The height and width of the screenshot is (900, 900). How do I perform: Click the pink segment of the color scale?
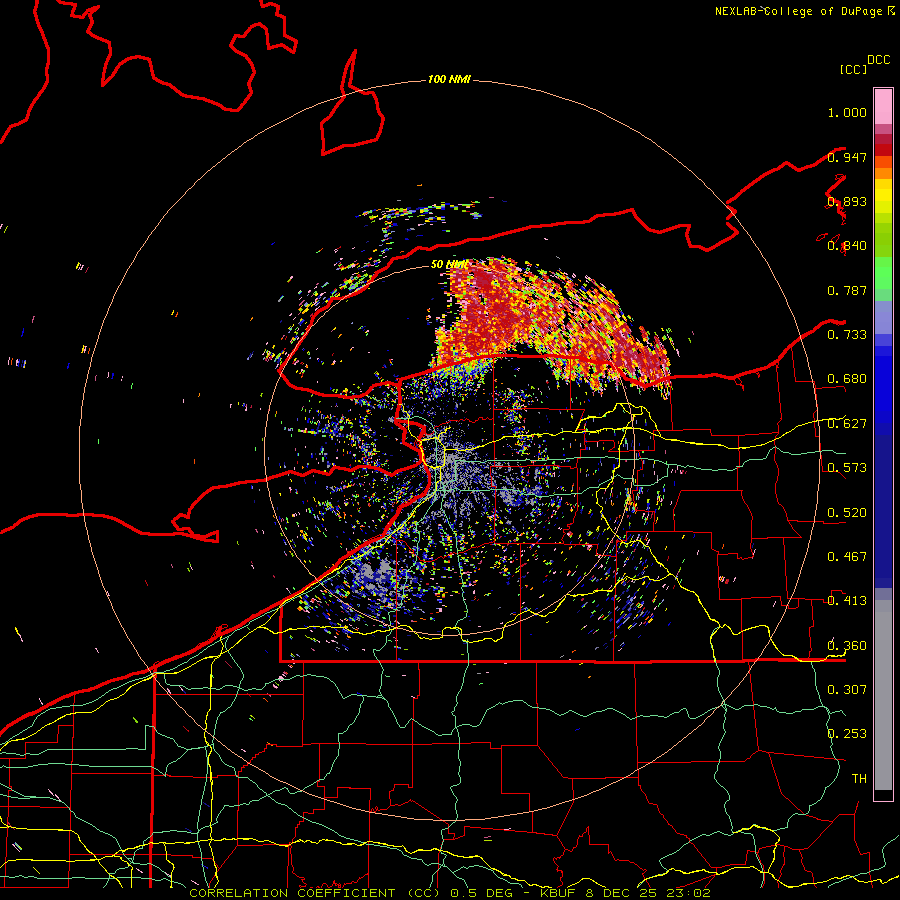coord(883,106)
